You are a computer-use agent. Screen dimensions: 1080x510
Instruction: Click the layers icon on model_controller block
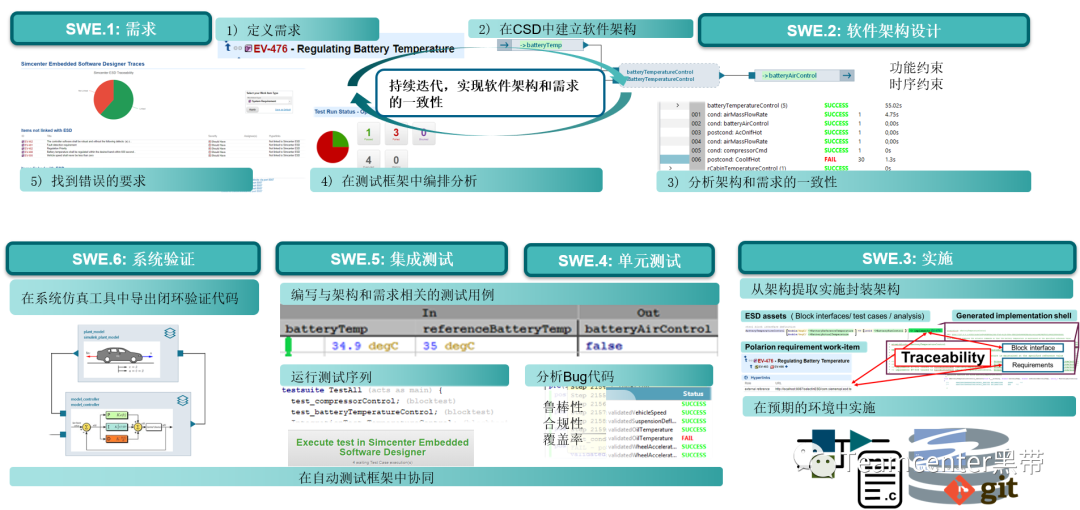[x=183, y=400]
